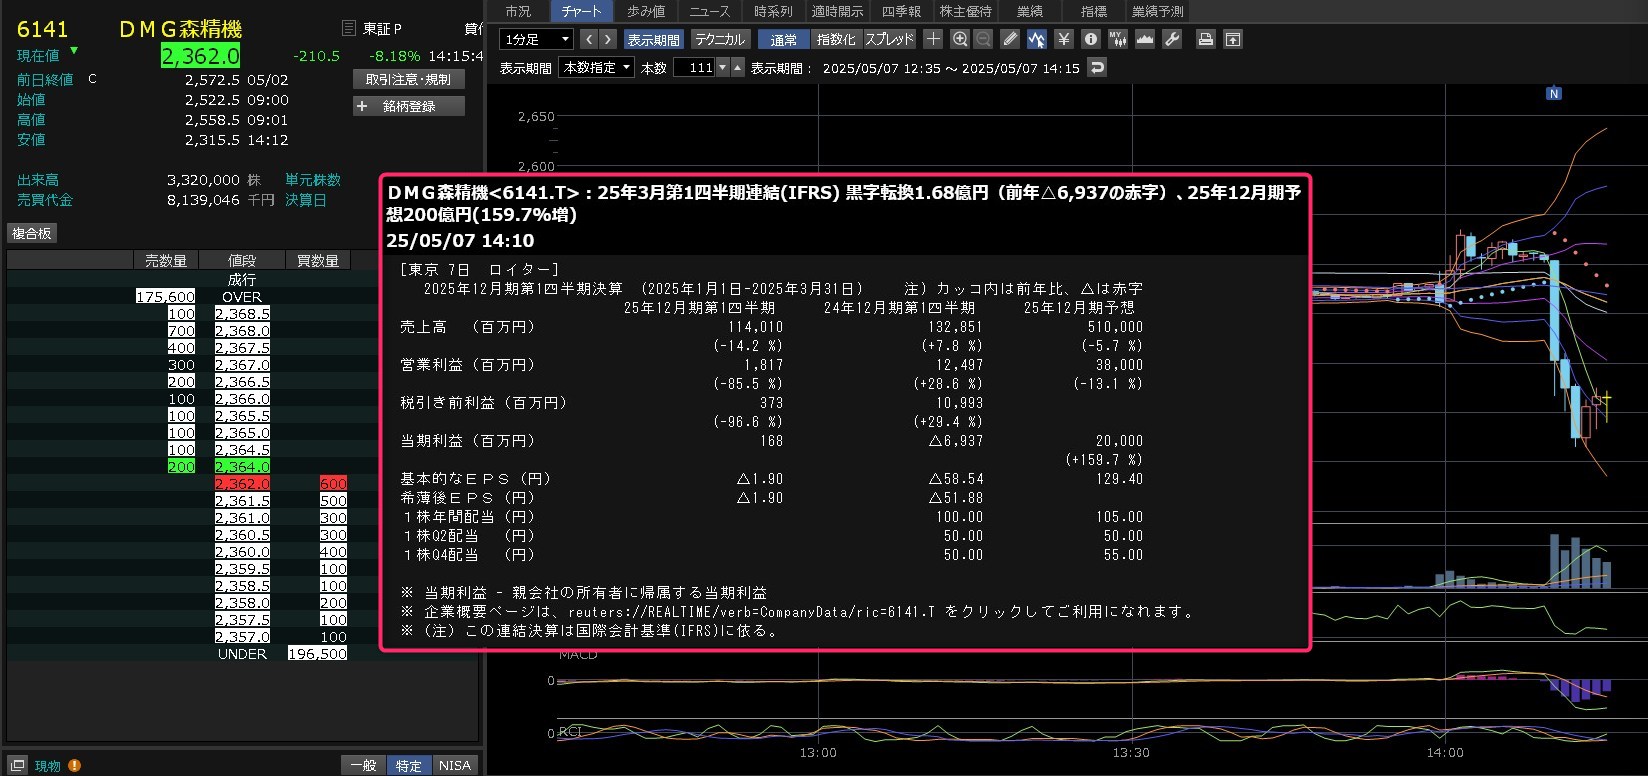Click the ask price 2,368.5
The height and width of the screenshot is (776, 1648).
point(242,314)
